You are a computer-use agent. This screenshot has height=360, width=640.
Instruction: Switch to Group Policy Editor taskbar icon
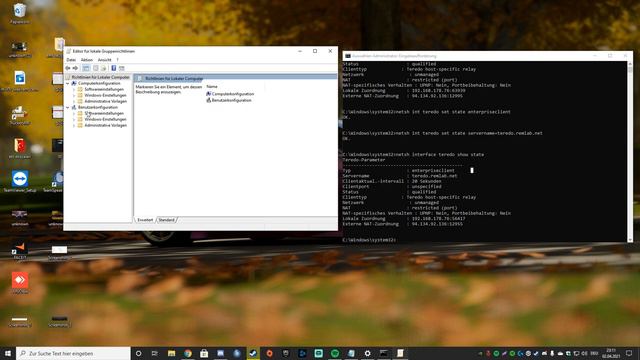click(400, 353)
